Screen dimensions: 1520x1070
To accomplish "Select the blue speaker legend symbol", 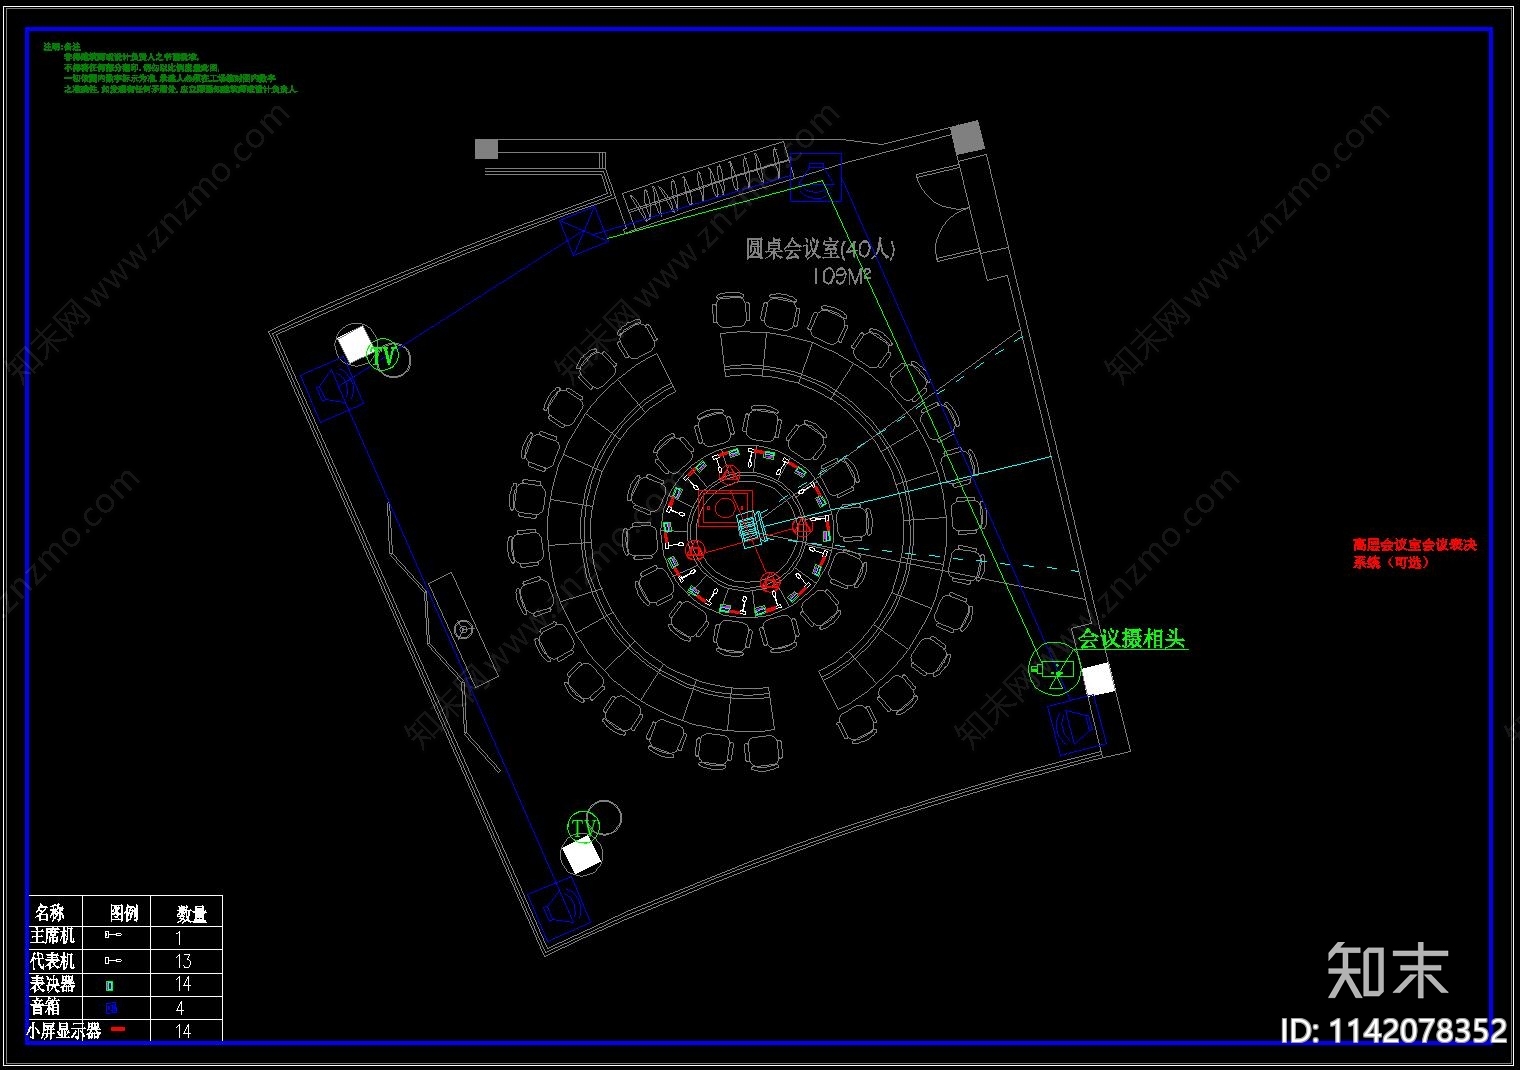I will click(x=112, y=1008).
